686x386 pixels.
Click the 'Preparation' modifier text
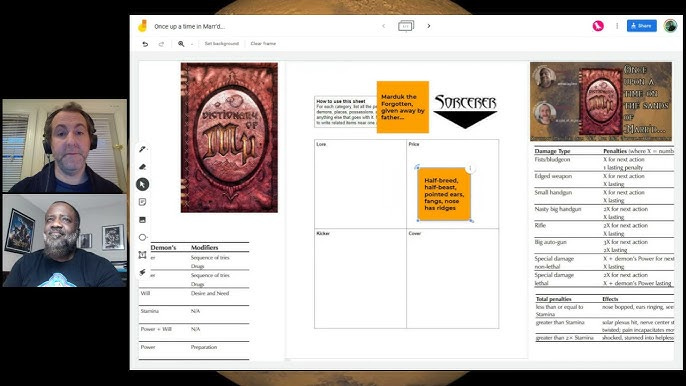[x=203, y=347]
